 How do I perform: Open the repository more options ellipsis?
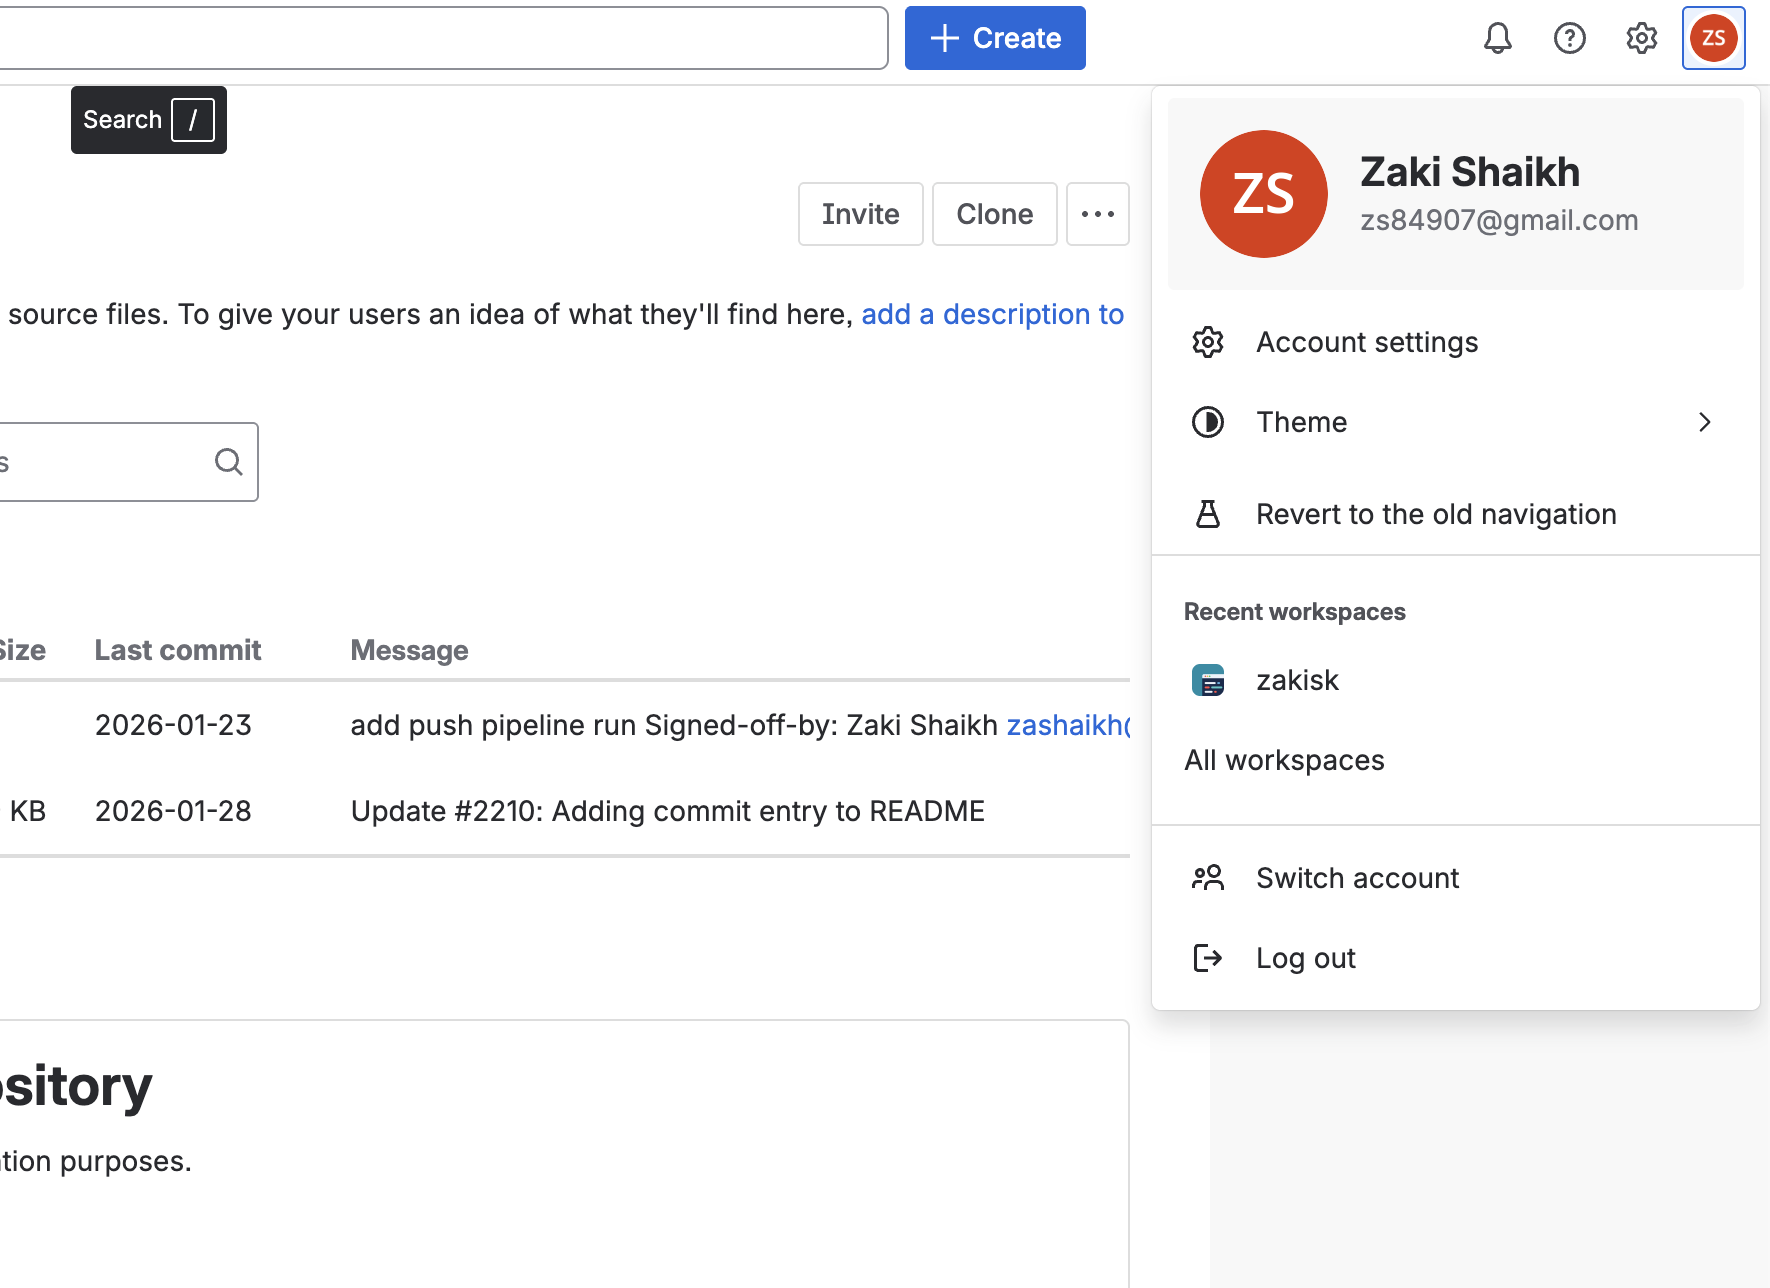[1097, 213]
